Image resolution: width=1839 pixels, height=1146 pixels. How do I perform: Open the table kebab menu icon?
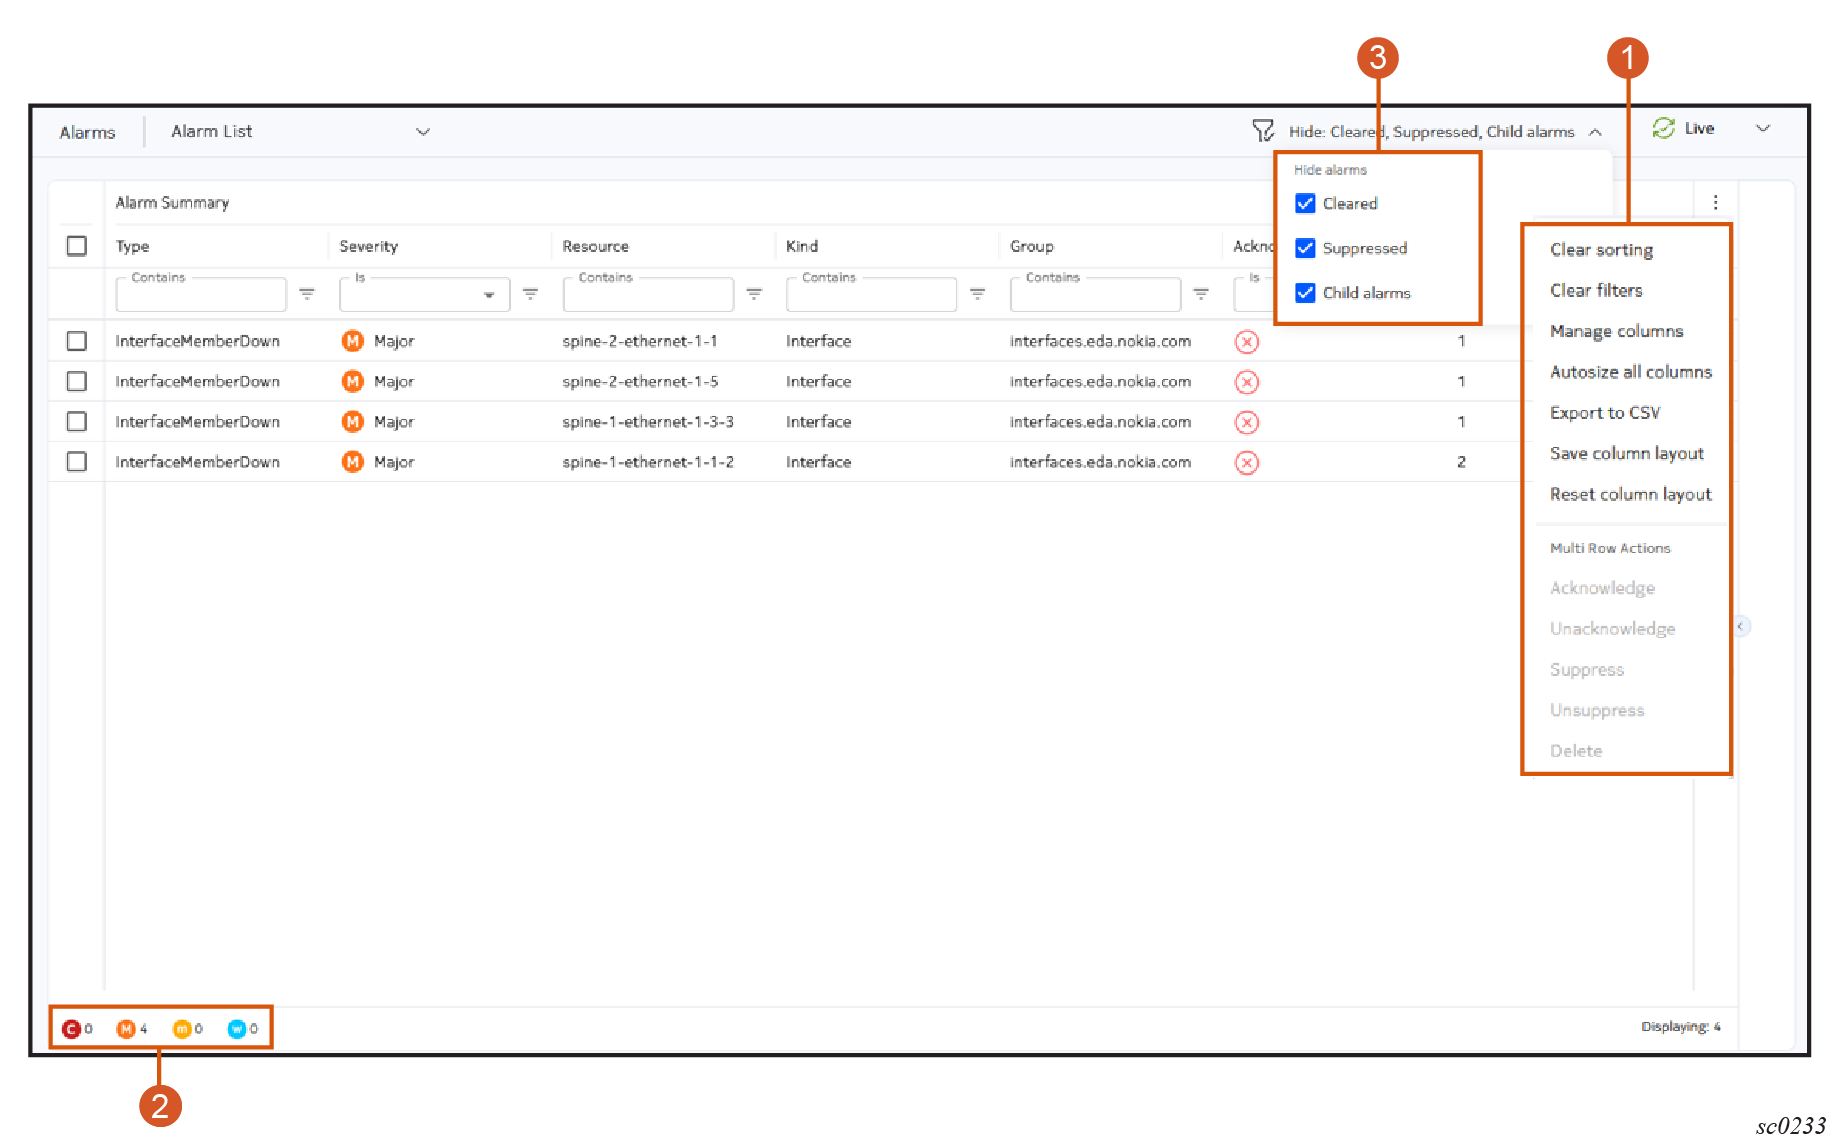(1715, 203)
